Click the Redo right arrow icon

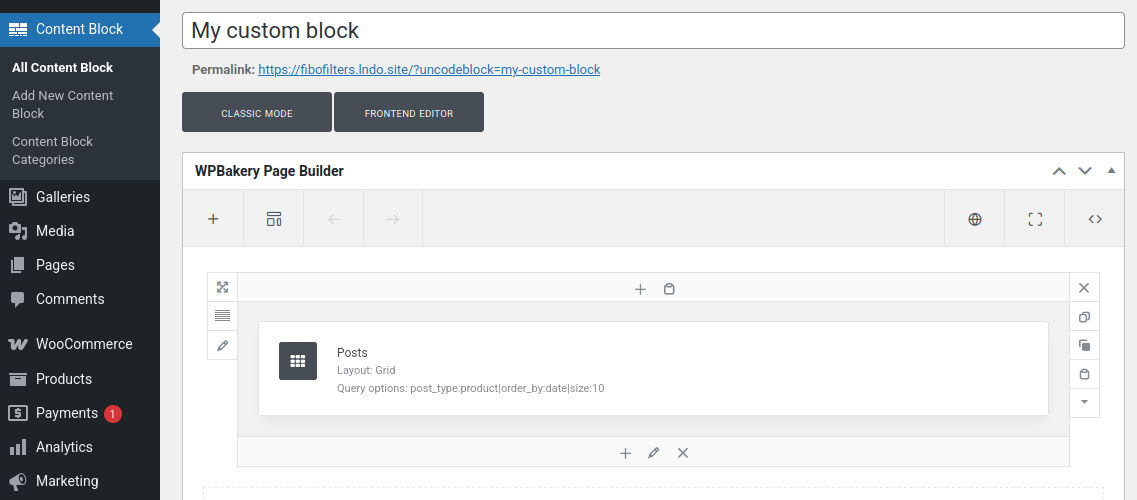(x=393, y=219)
